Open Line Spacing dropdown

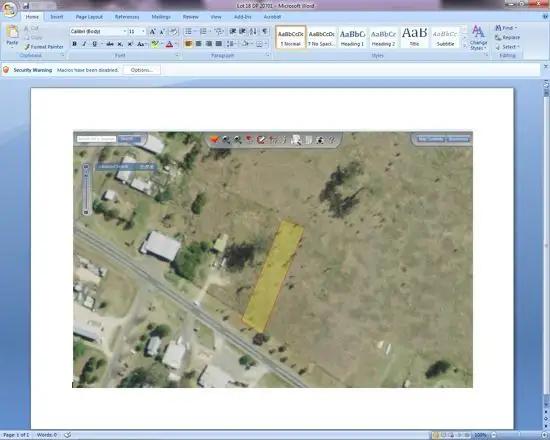(x=231, y=44)
